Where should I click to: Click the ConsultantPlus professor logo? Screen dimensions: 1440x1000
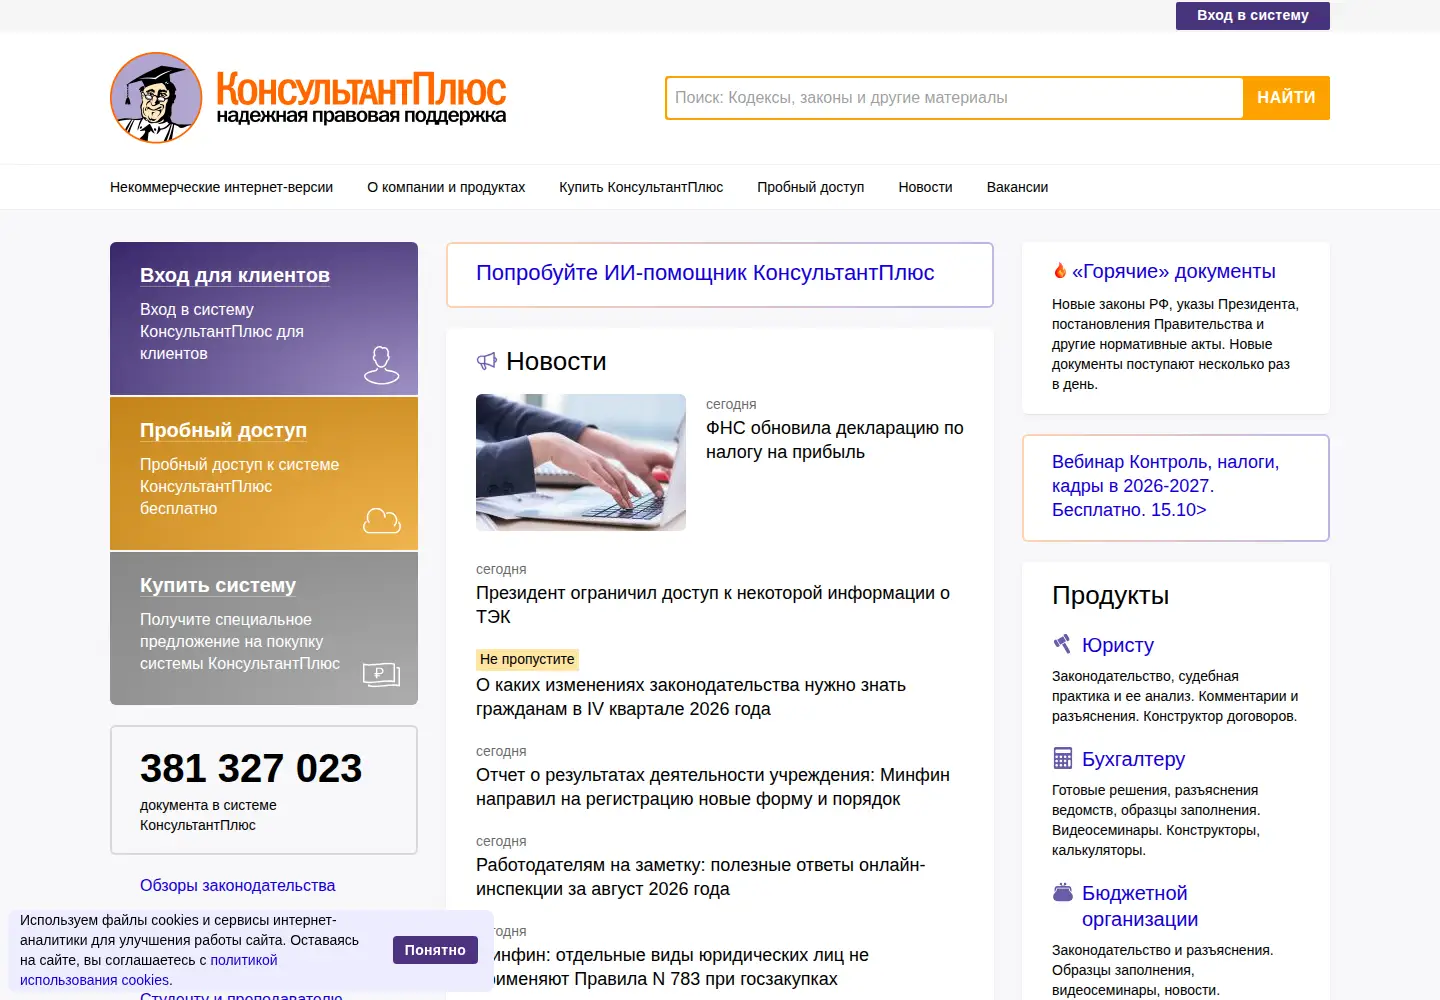pyautogui.click(x=156, y=98)
